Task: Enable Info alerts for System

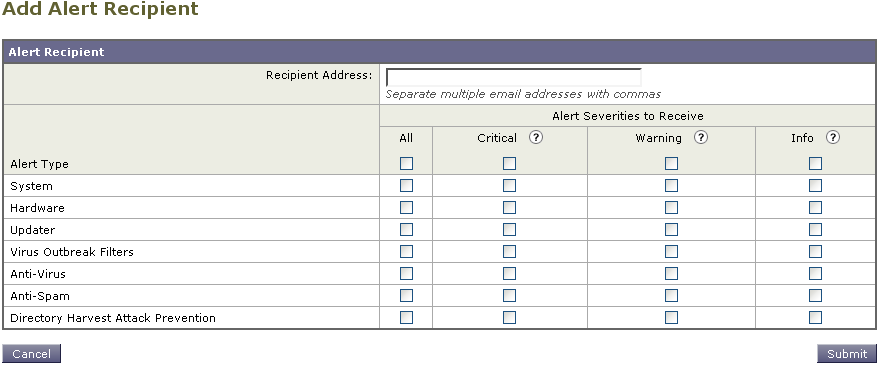Action: (815, 185)
